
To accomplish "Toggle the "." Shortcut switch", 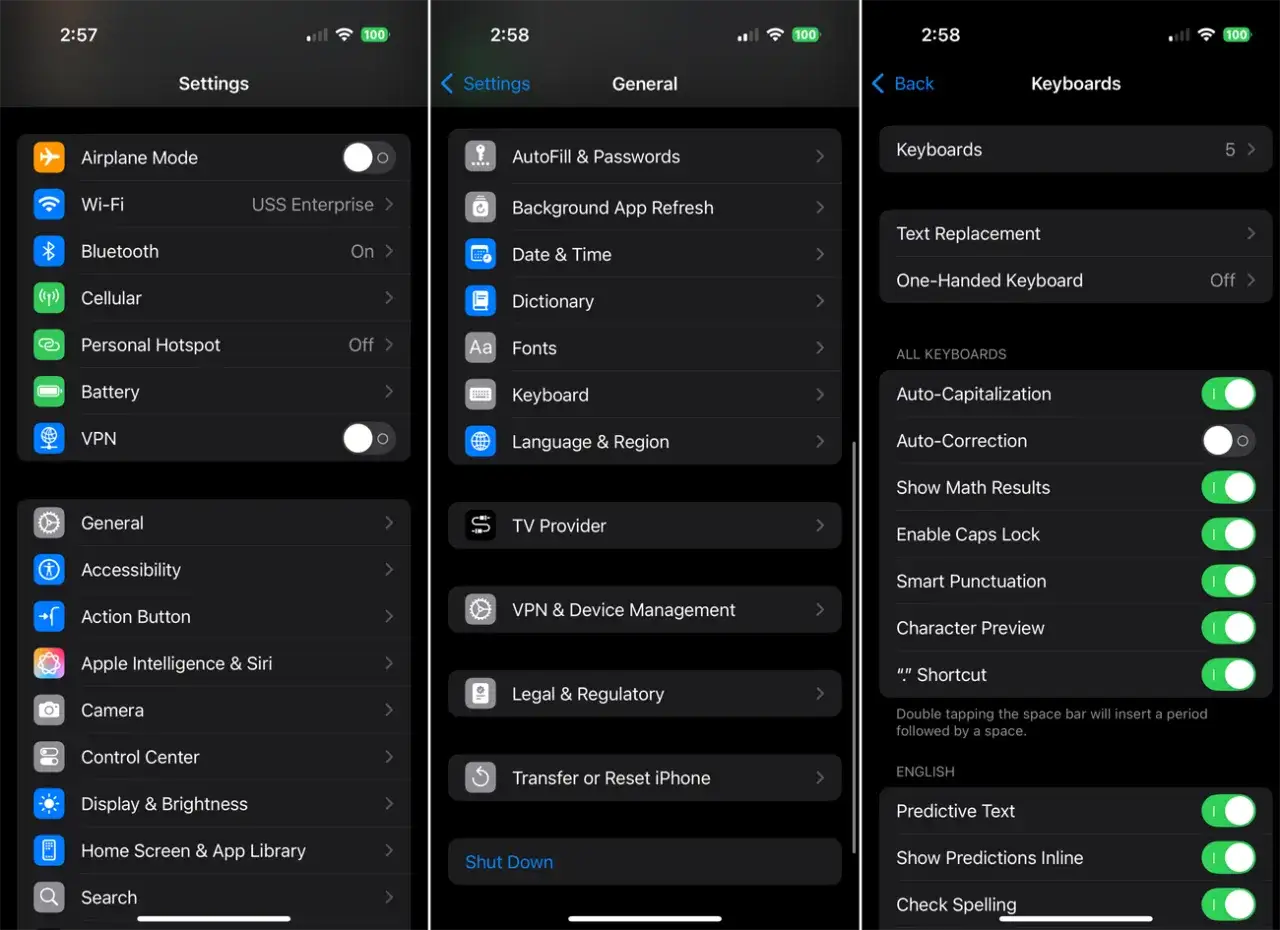I will [x=1228, y=675].
